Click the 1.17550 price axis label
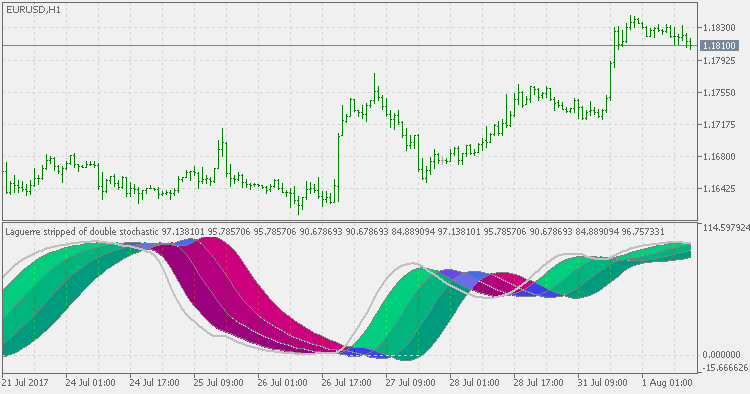This screenshot has width=750, height=394. tap(719, 92)
